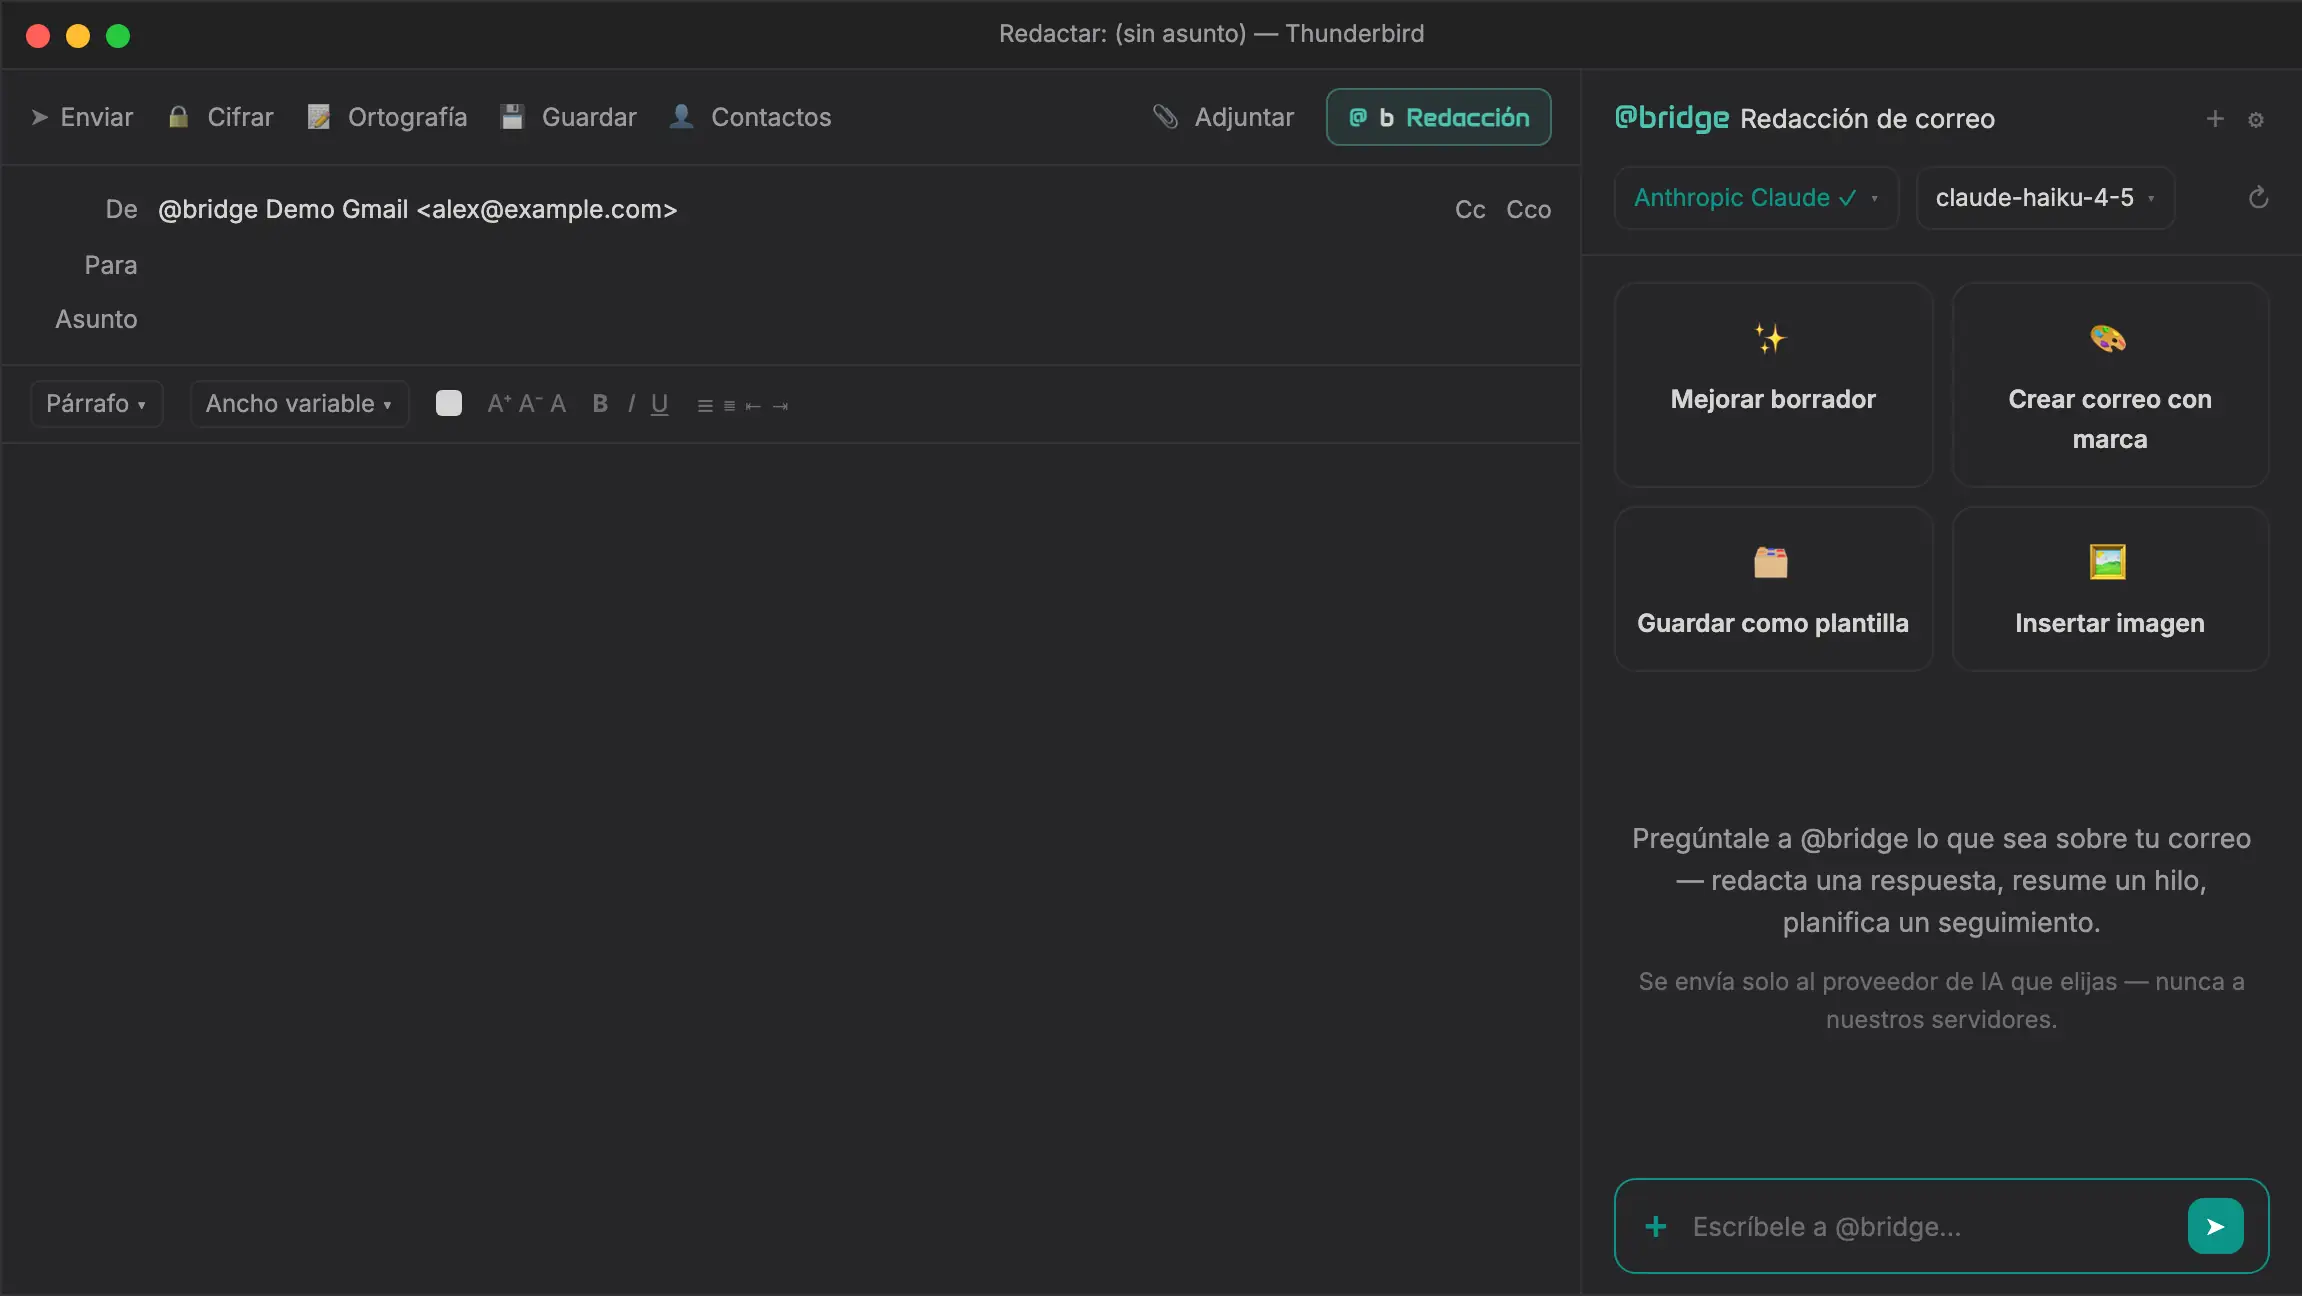Close the compose window

(x=38, y=36)
